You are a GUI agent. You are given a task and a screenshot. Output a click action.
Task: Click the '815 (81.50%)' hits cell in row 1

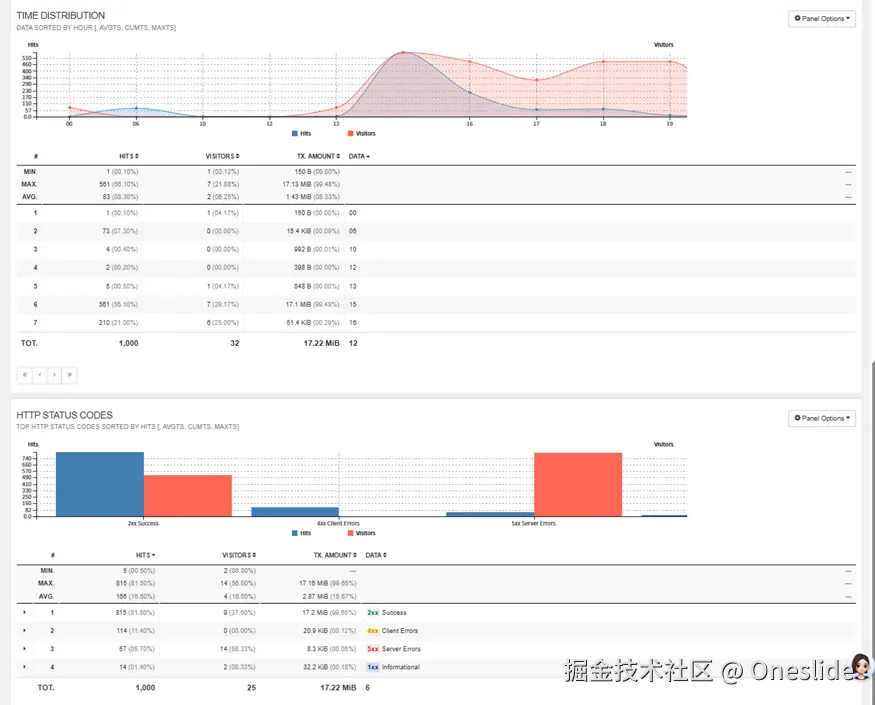(135, 612)
